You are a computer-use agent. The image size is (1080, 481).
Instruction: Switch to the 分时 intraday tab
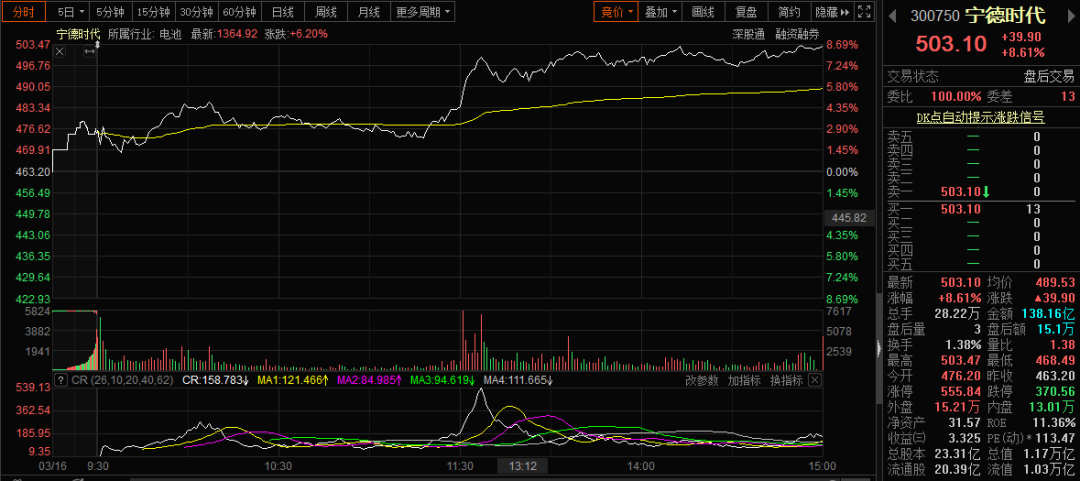click(x=23, y=12)
